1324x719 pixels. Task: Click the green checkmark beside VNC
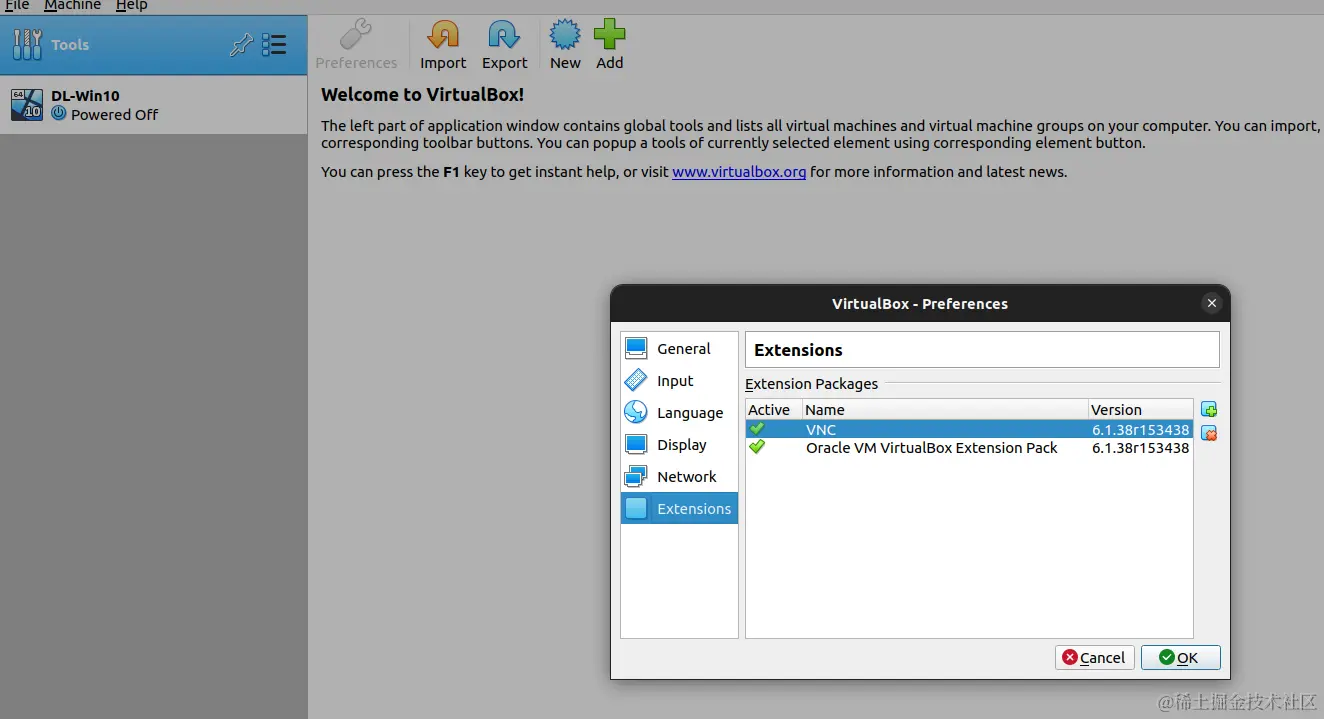[757, 429]
